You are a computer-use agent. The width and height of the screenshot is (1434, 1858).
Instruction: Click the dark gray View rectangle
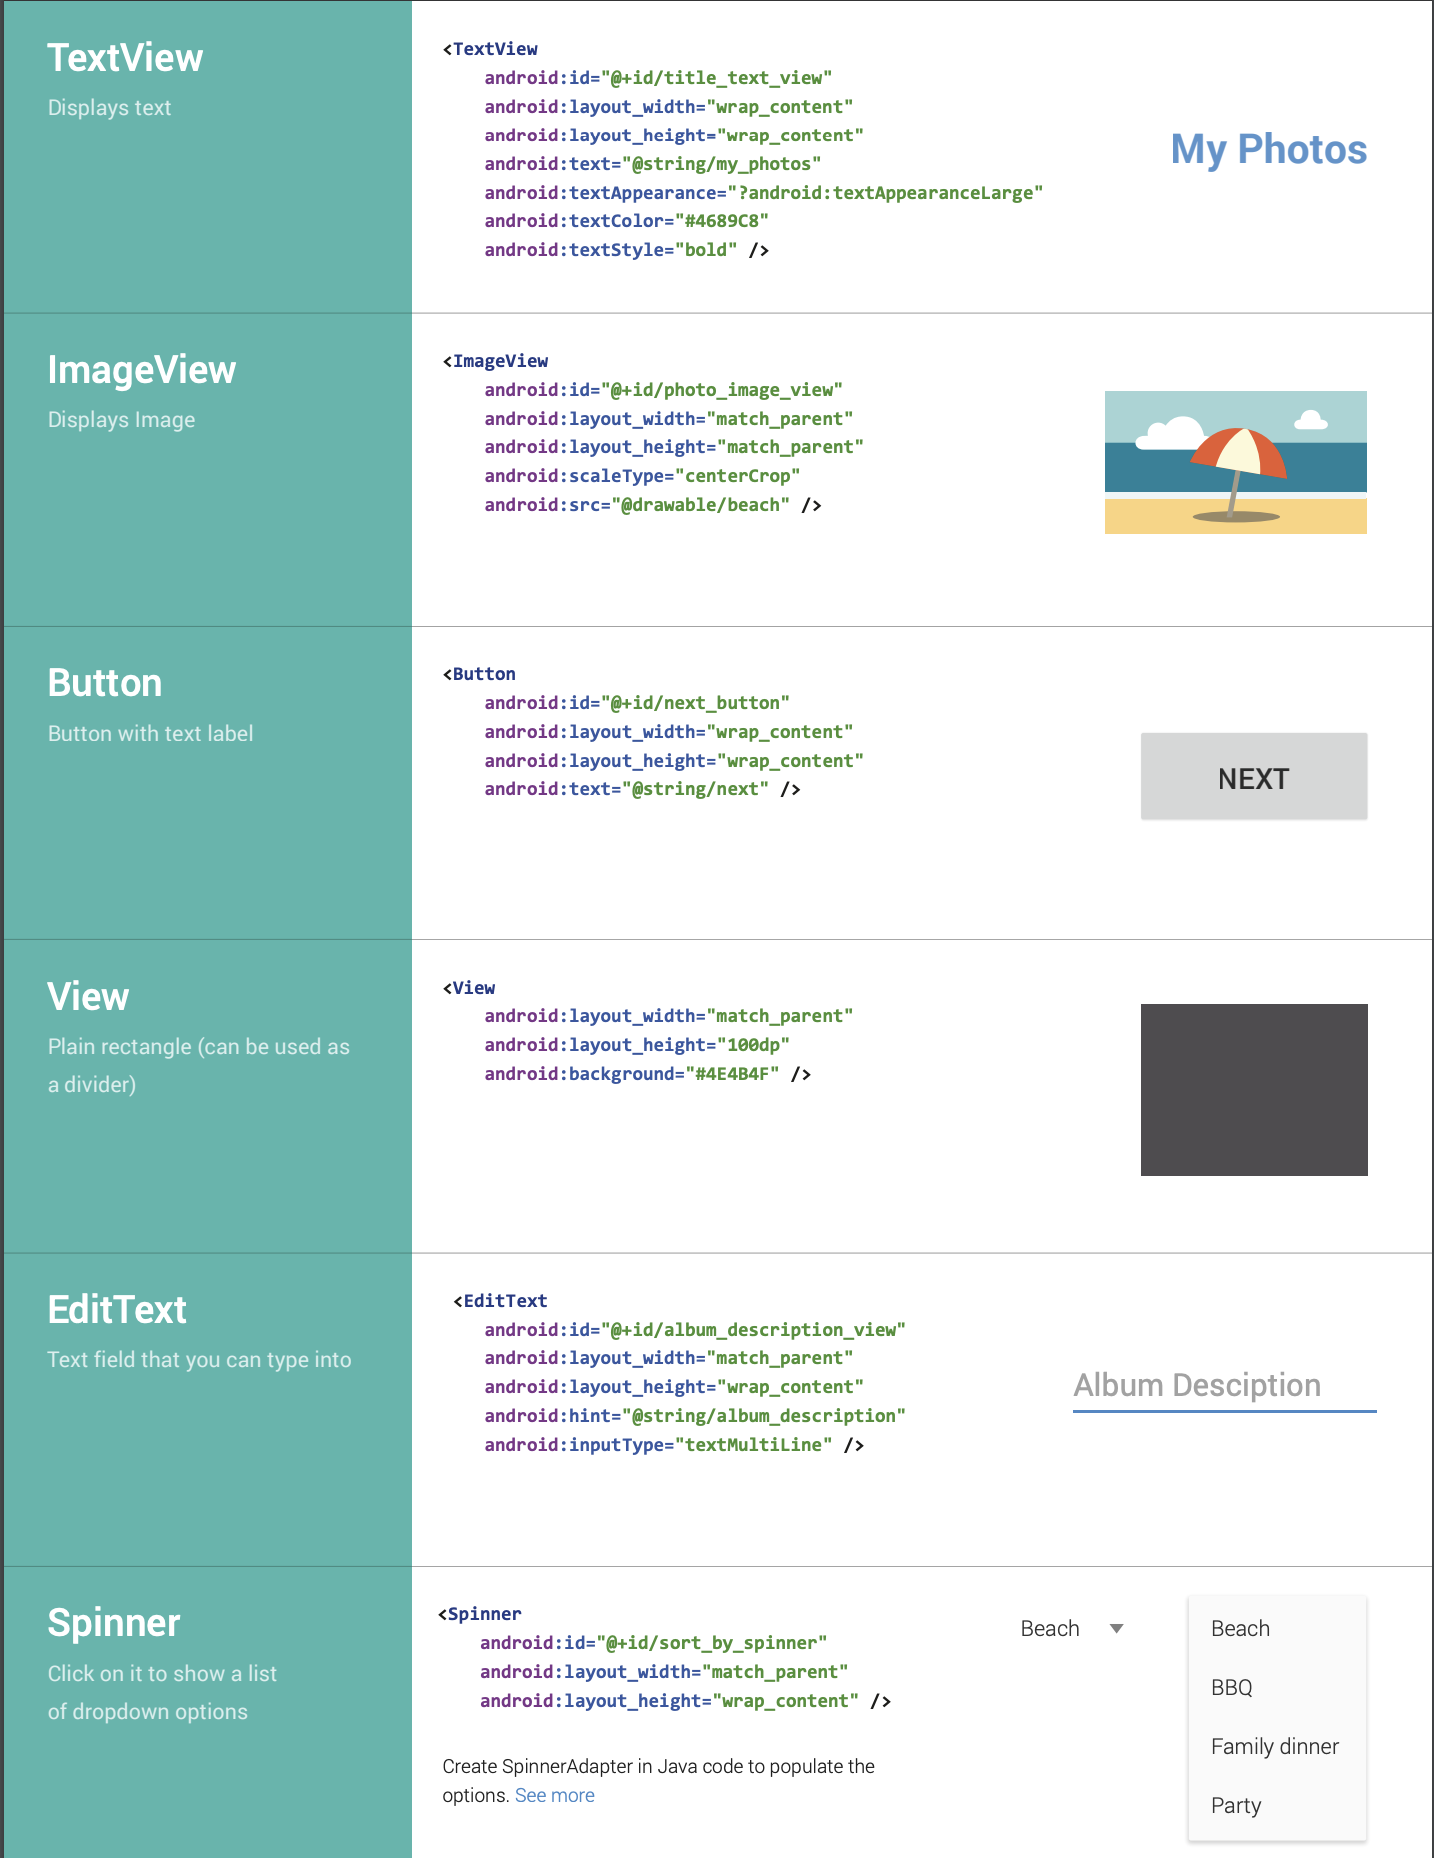(x=1253, y=1089)
